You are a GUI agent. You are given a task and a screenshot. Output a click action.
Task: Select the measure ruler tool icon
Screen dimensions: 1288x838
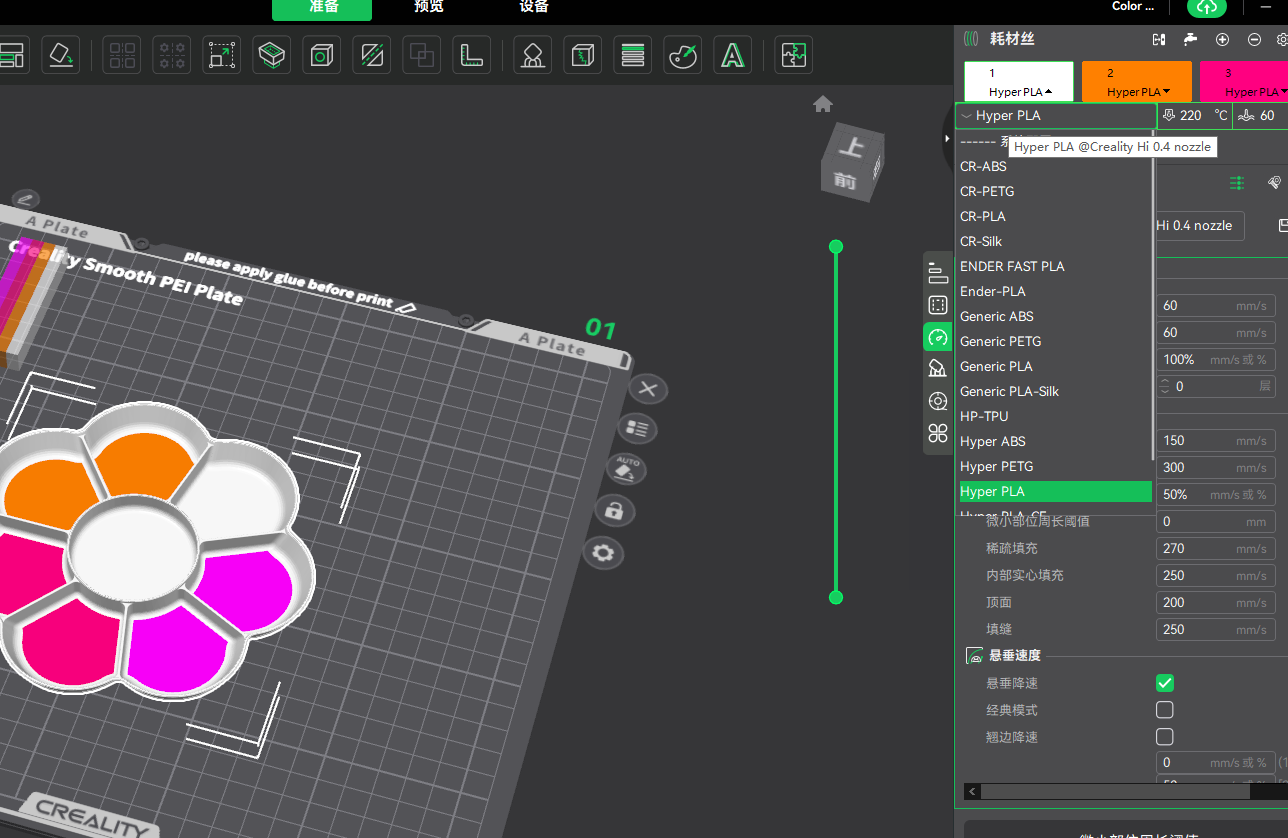point(472,54)
